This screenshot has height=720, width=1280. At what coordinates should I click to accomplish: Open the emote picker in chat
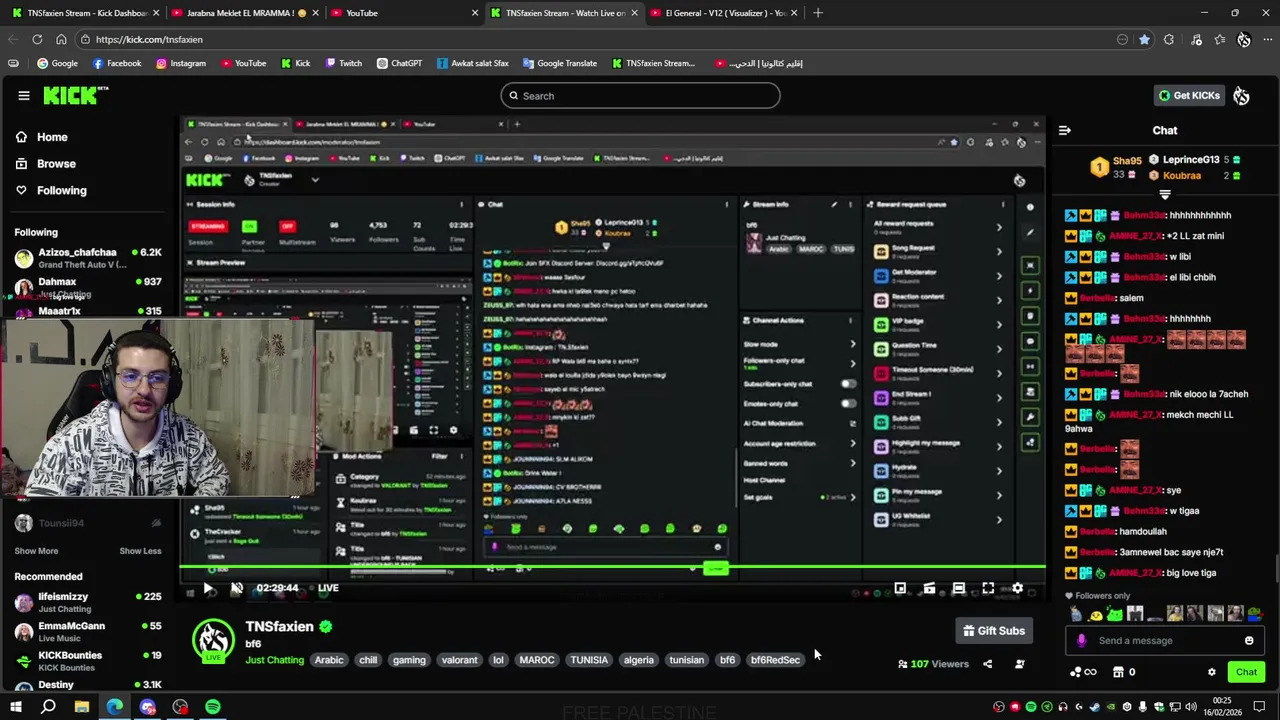[x=1249, y=641]
